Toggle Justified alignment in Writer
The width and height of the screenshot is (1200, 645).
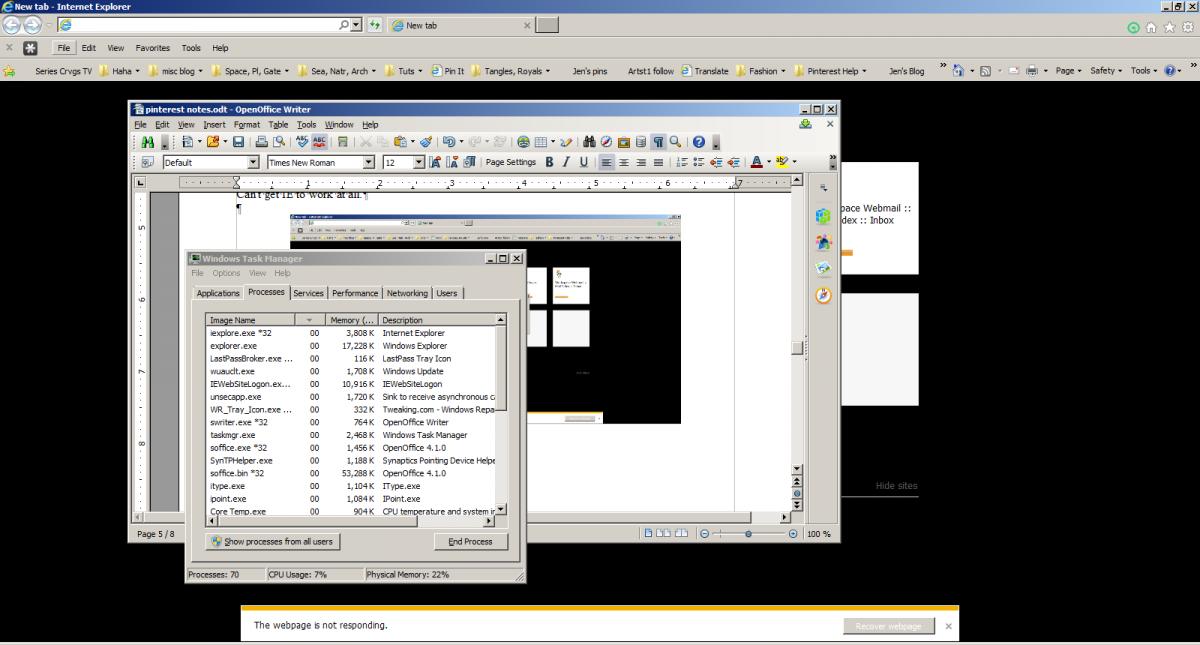(x=658, y=162)
